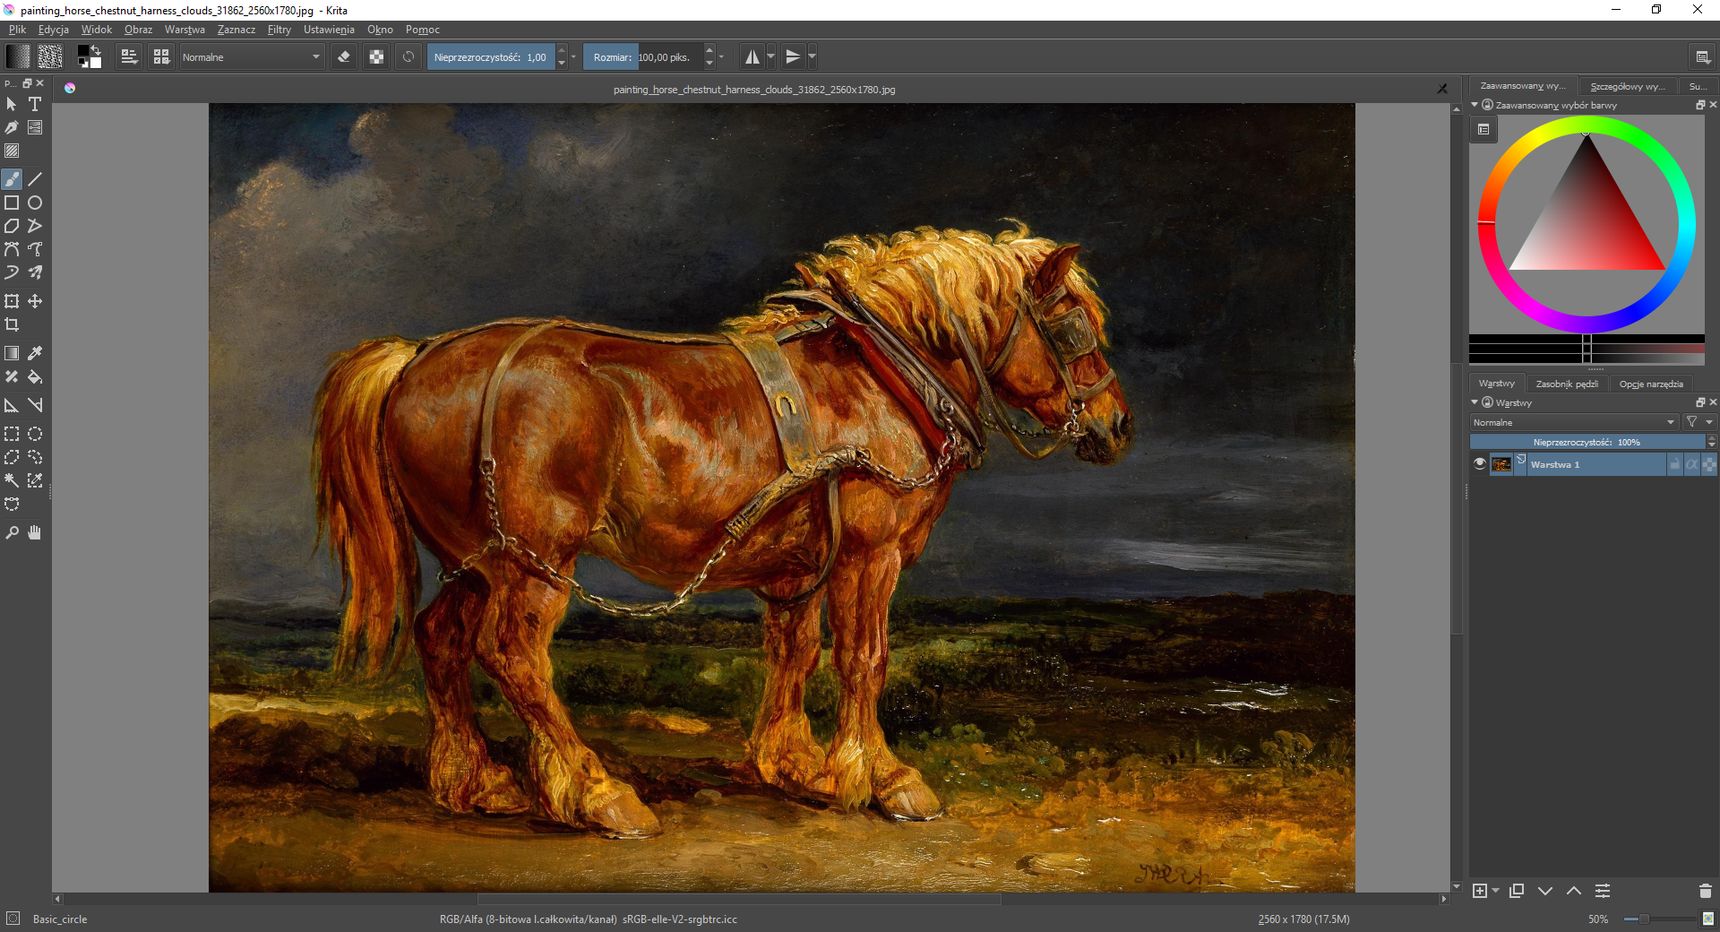
Task: Open the Plik menu
Action: point(18,29)
